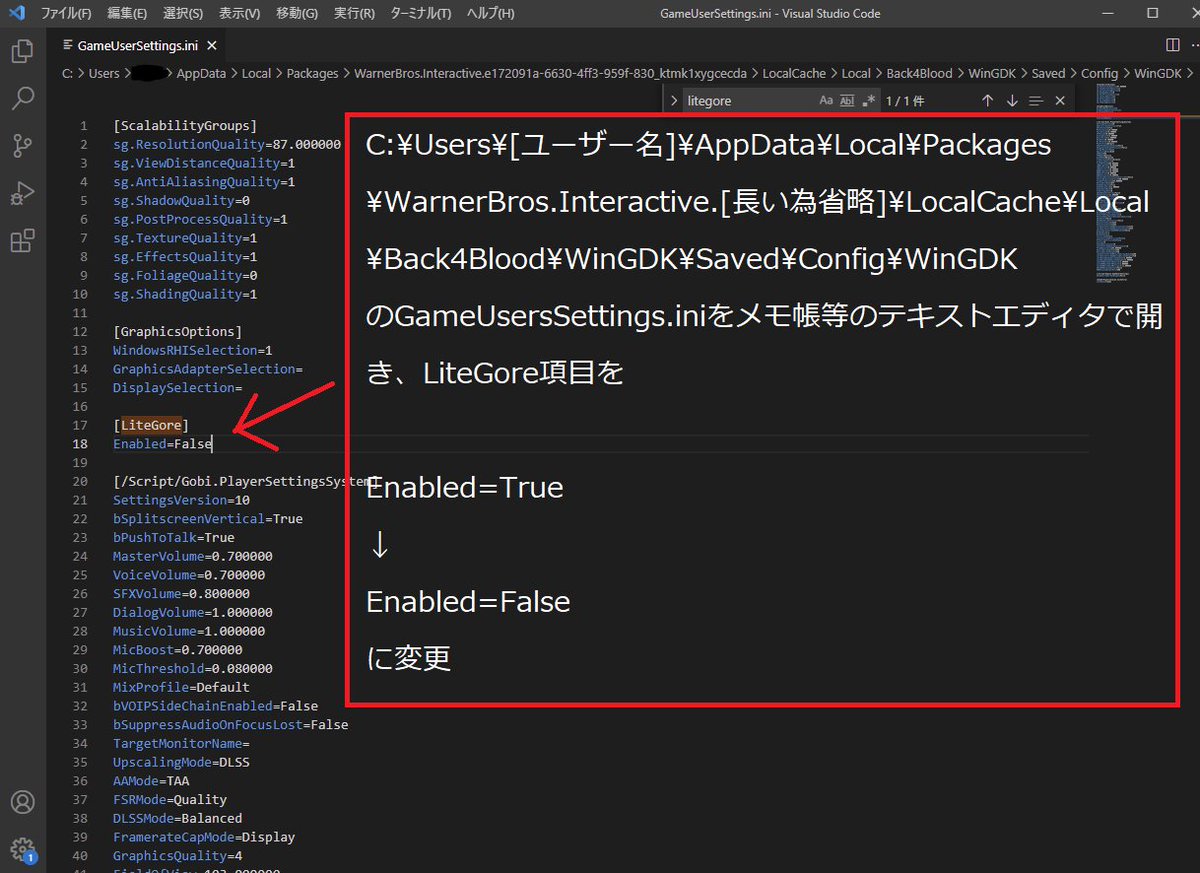The image size is (1200, 873).
Task: Go to next match in find widget
Action: [x=1012, y=101]
